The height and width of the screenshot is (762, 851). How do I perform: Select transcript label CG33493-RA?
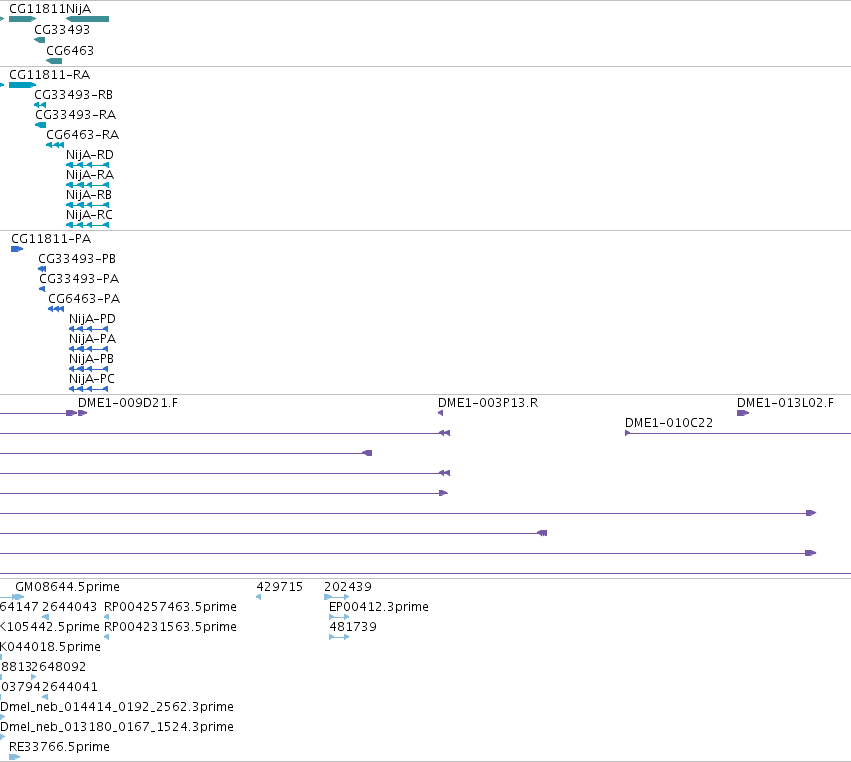(x=75, y=115)
